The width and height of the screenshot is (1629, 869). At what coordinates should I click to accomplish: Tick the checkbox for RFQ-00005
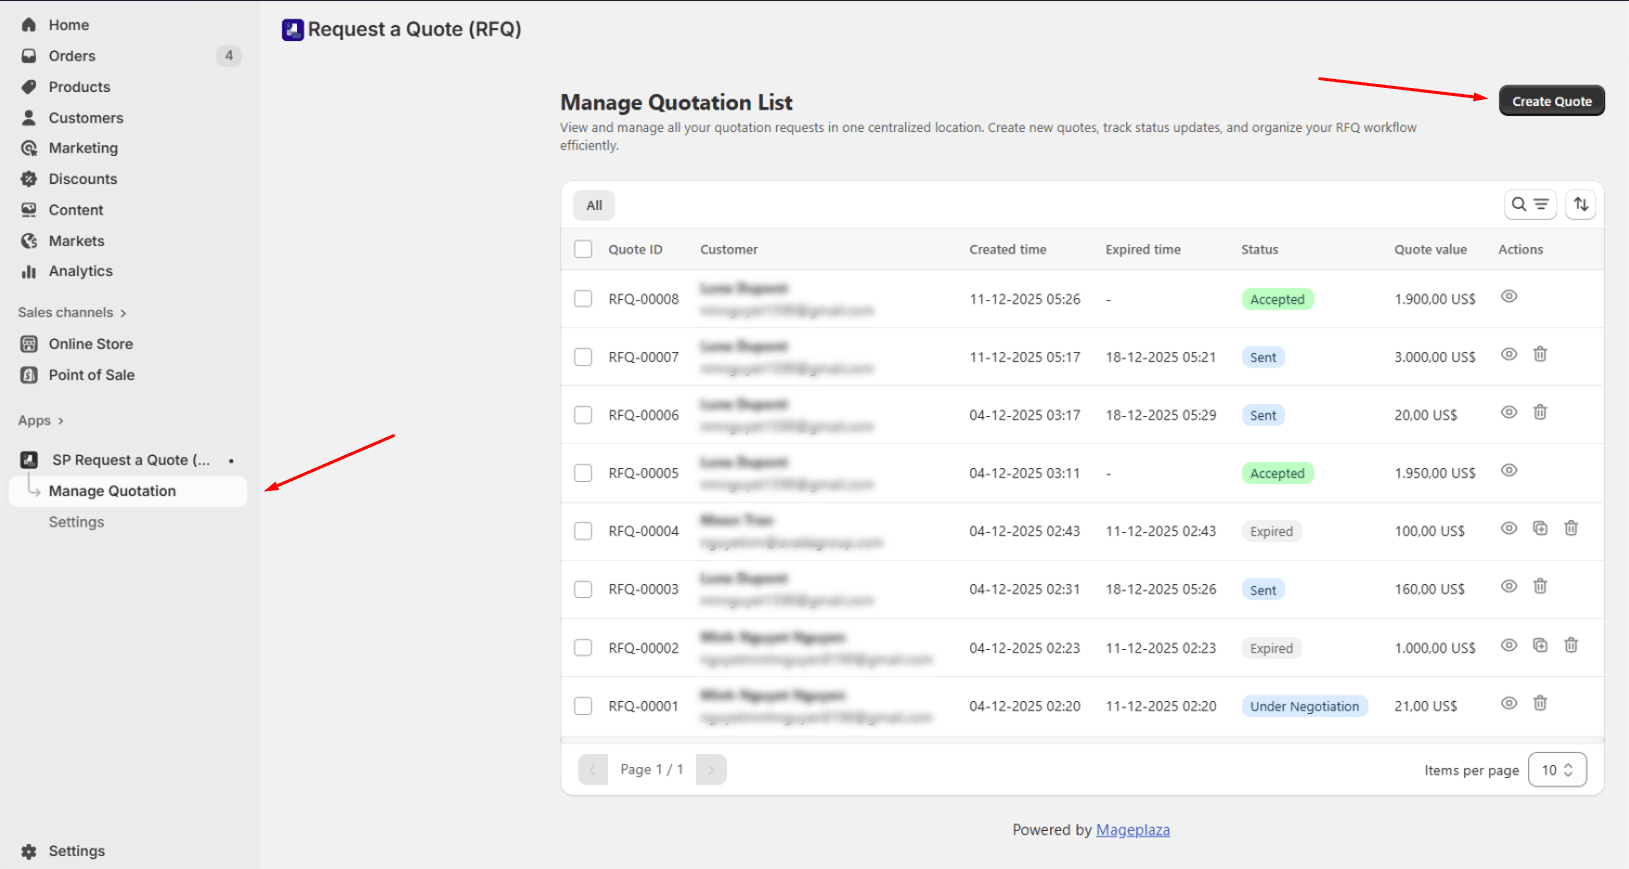pyautogui.click(x=583, y=473)
